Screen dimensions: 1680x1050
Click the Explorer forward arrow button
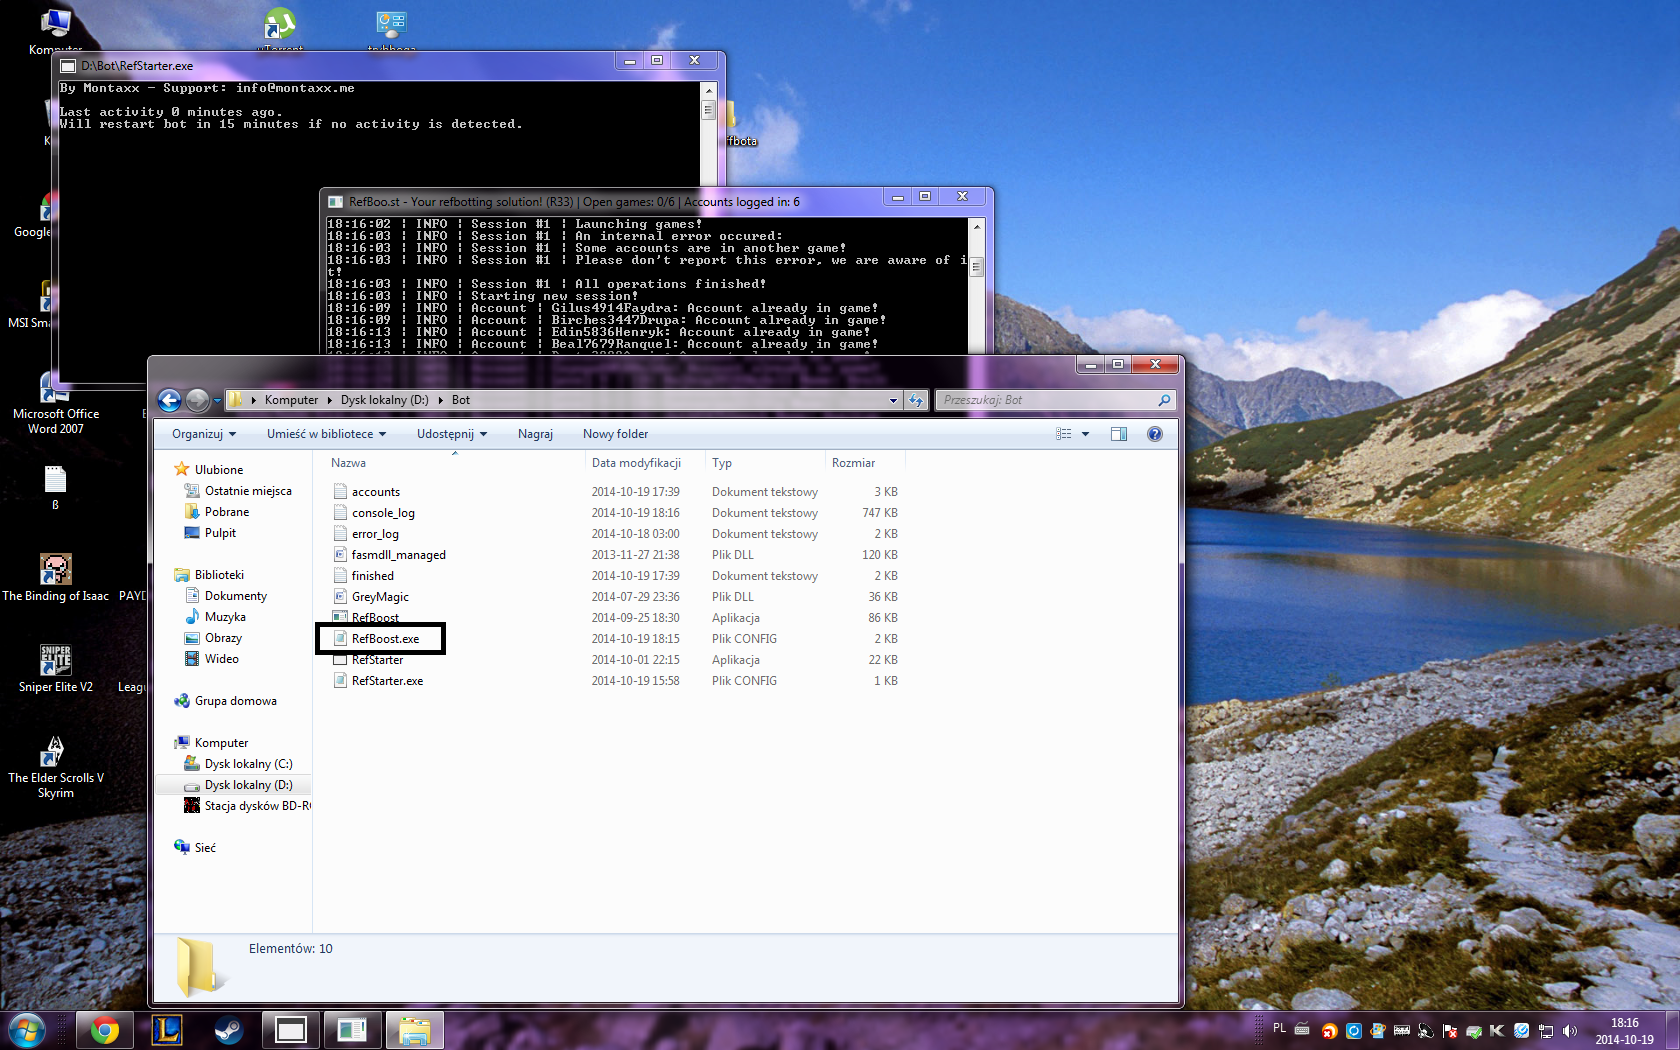coord(197,400)
